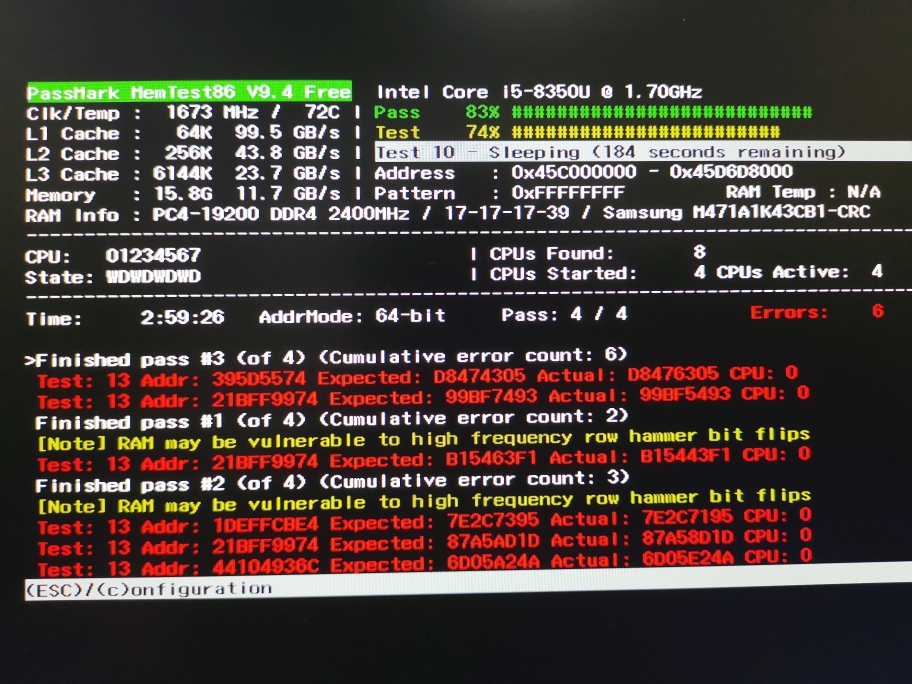Click the Memory 15.8G row
912x684 pixels.
point(183,194)
